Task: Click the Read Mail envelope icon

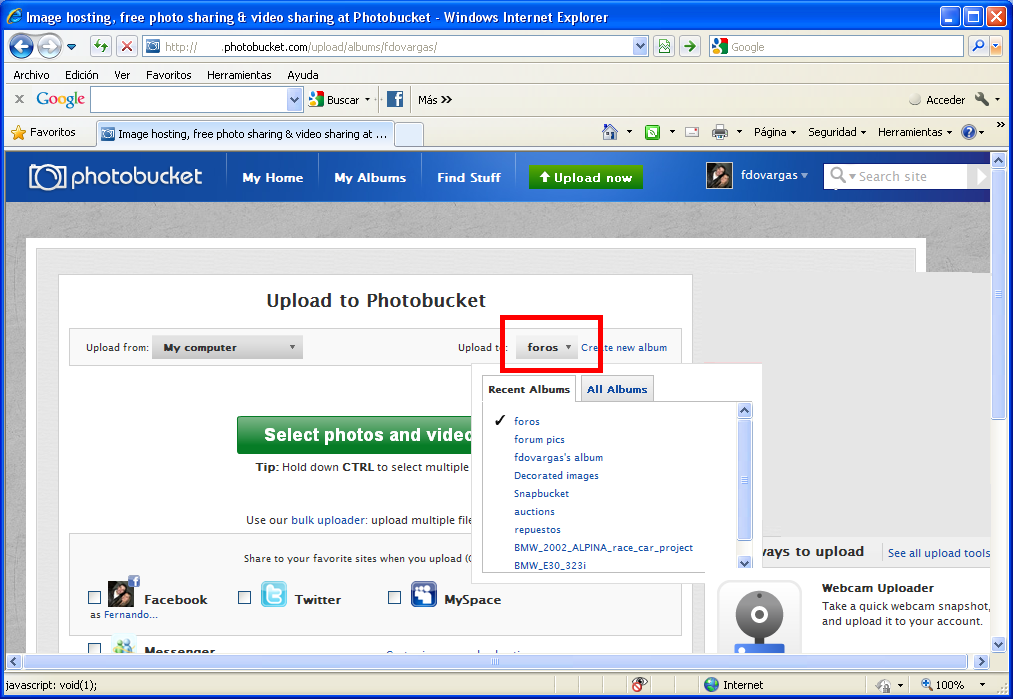Action: 692,132
